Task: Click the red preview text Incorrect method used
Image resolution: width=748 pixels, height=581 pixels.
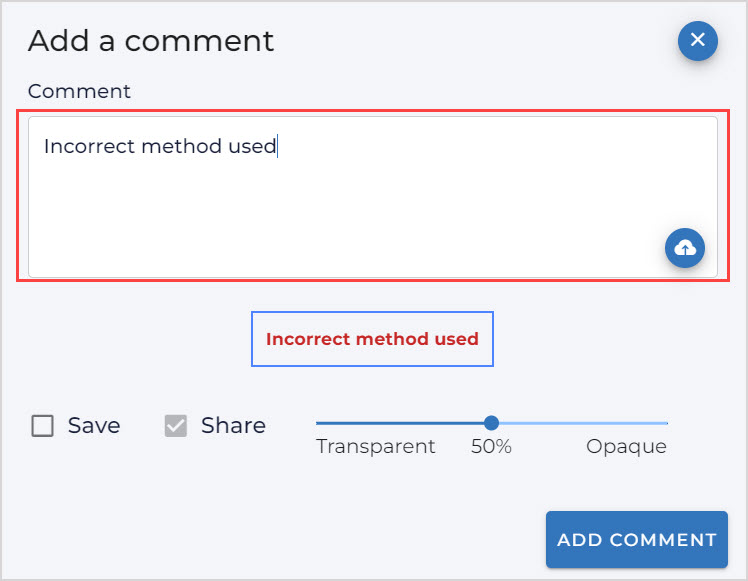Action: point(372,339)
